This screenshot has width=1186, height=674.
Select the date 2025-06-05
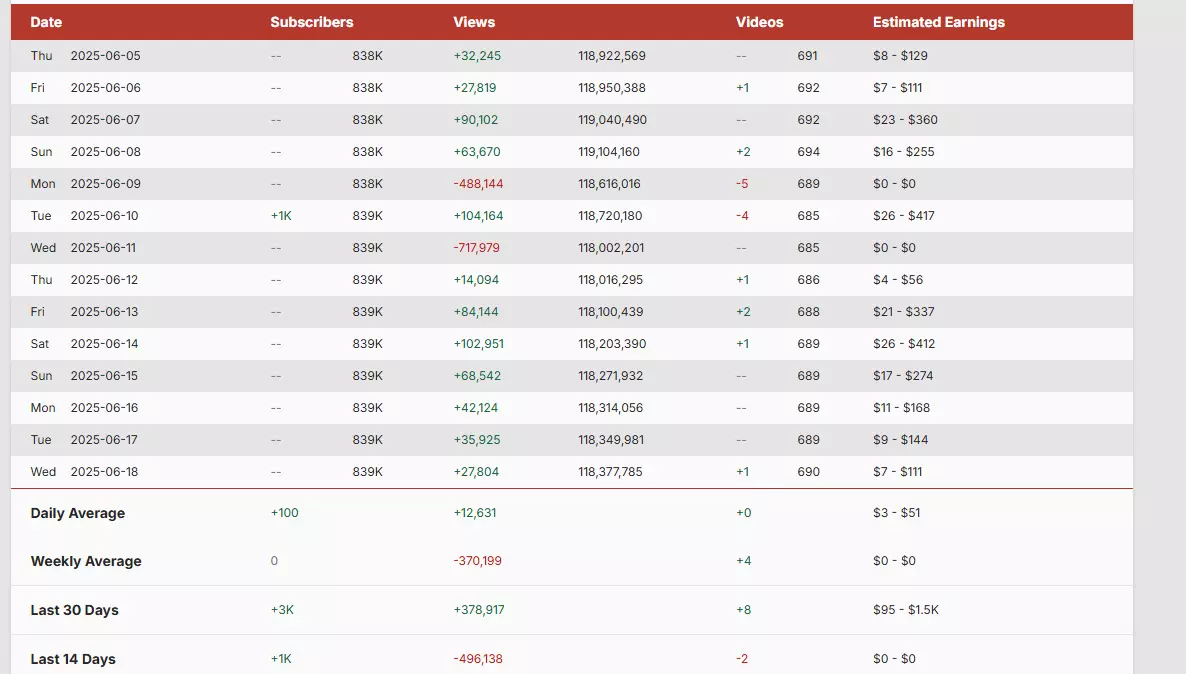(x=105, y=56)
